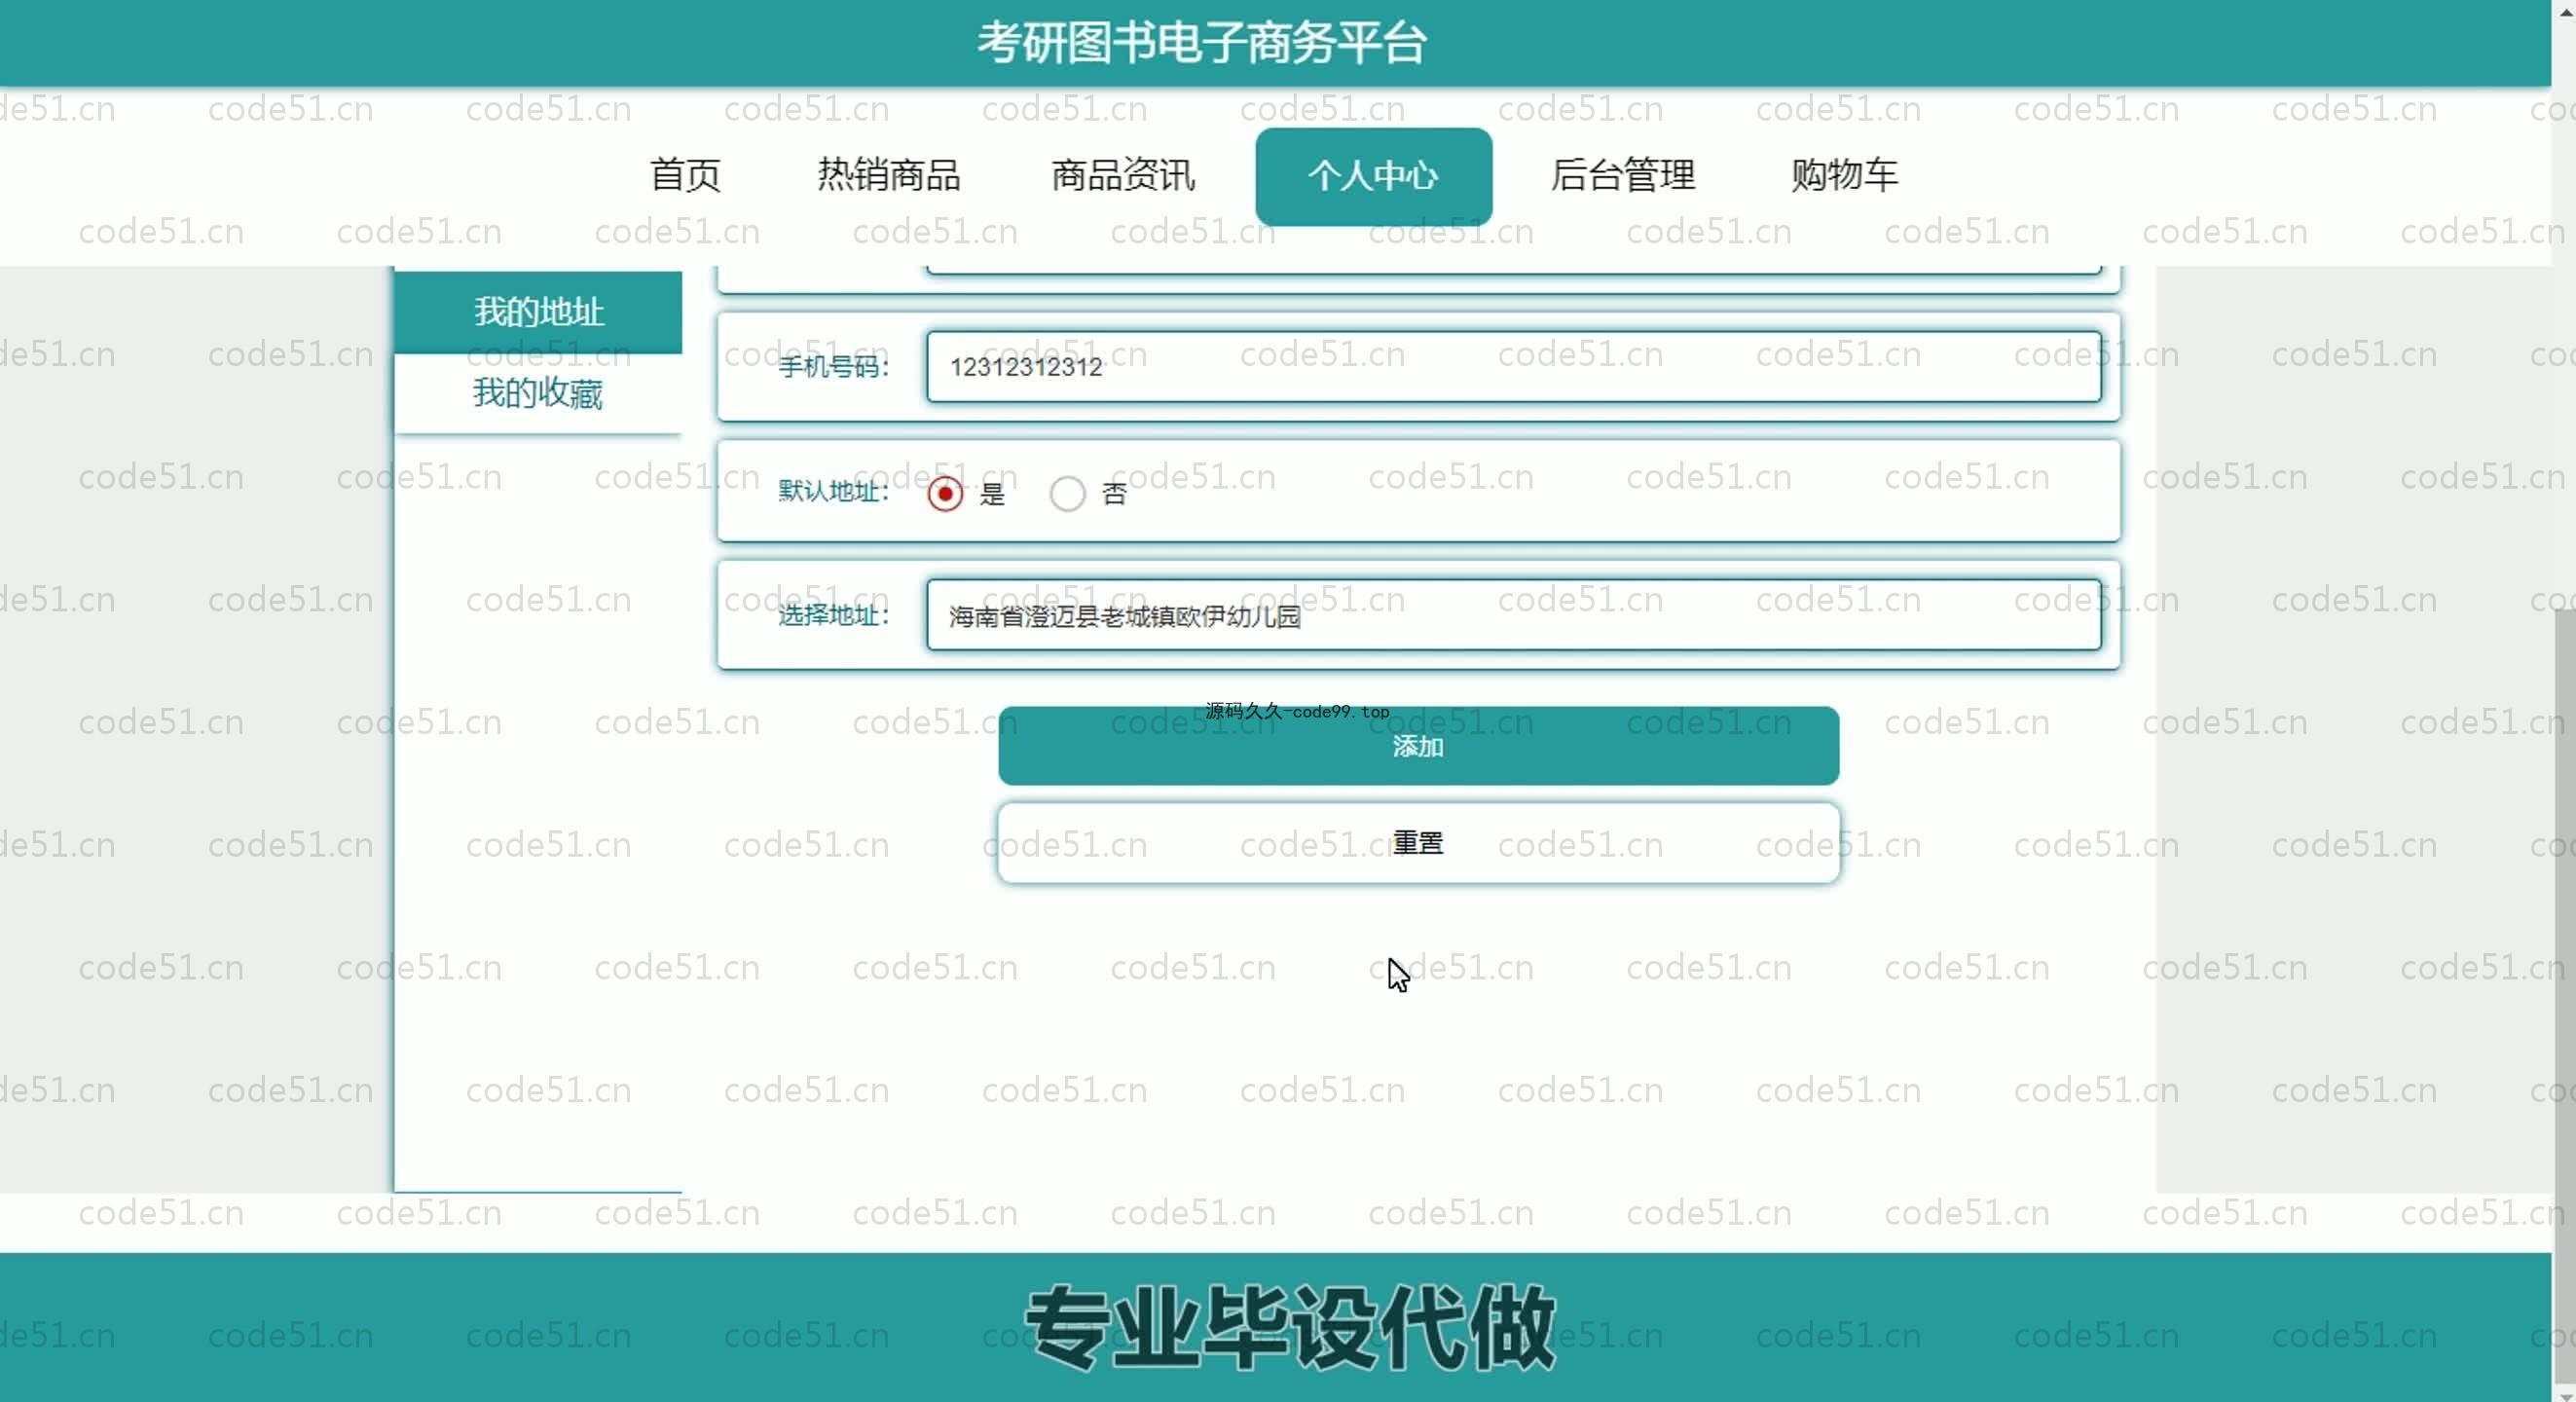Screen dimensions: 2576x1402
Task: Open 后台管理 link
Action: [1622, 175]
